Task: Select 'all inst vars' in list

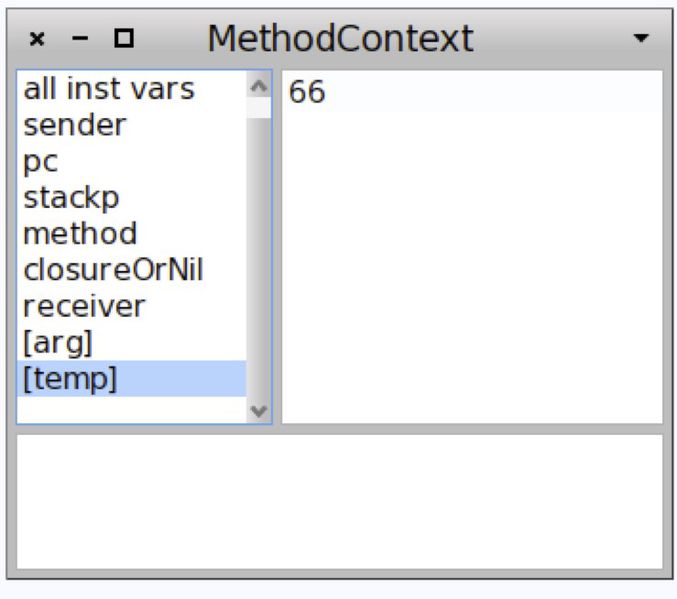Action: (108, 90)
